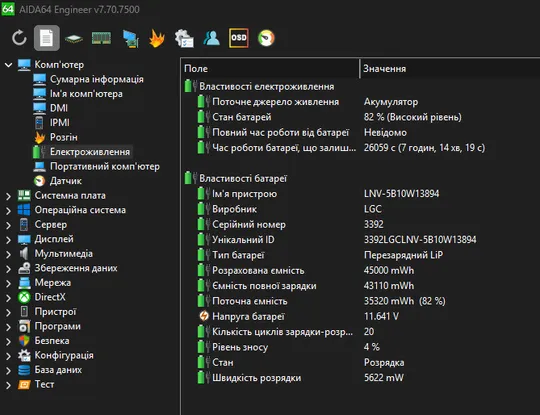The width and height of the screenshot is (540, 415).
Task: Click the Комп'ютер monitor icon in tree
Action: tap(24, 65)
